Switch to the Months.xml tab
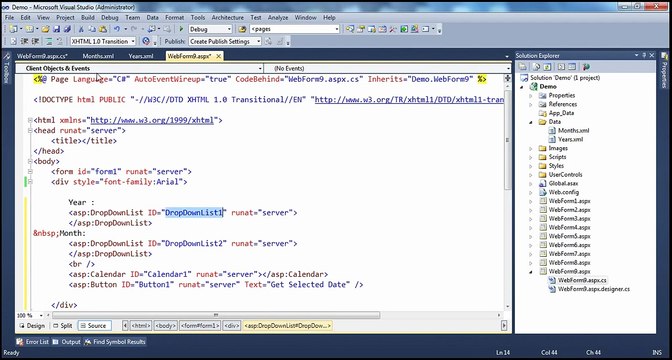672x360 pixels. pyautogui.click(x=98, y=56)
